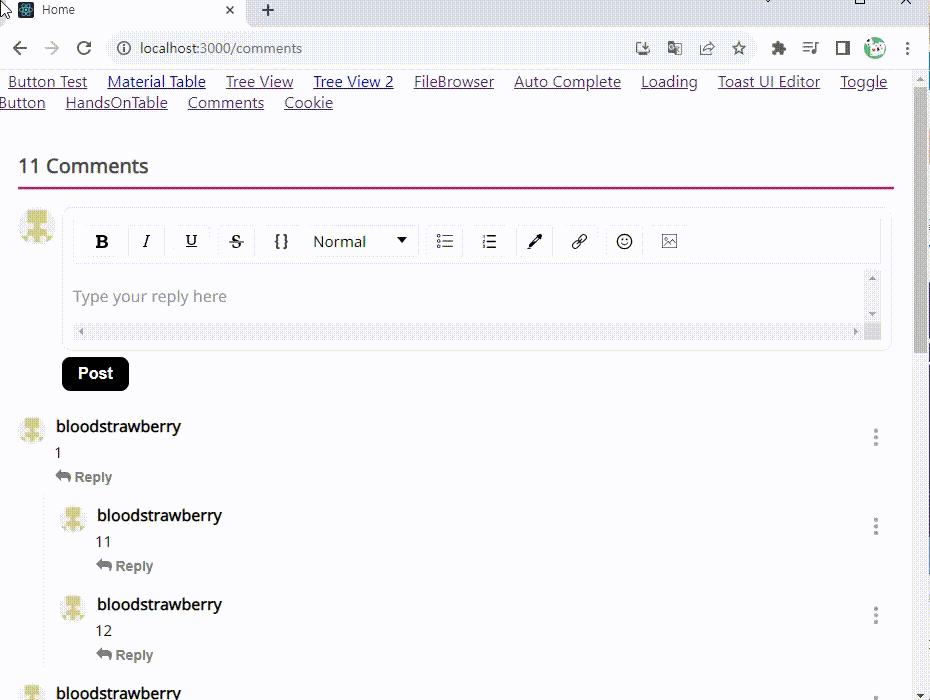Navigate to the Loading page
This screenshot has height=700, width=930.
point(669,82)
